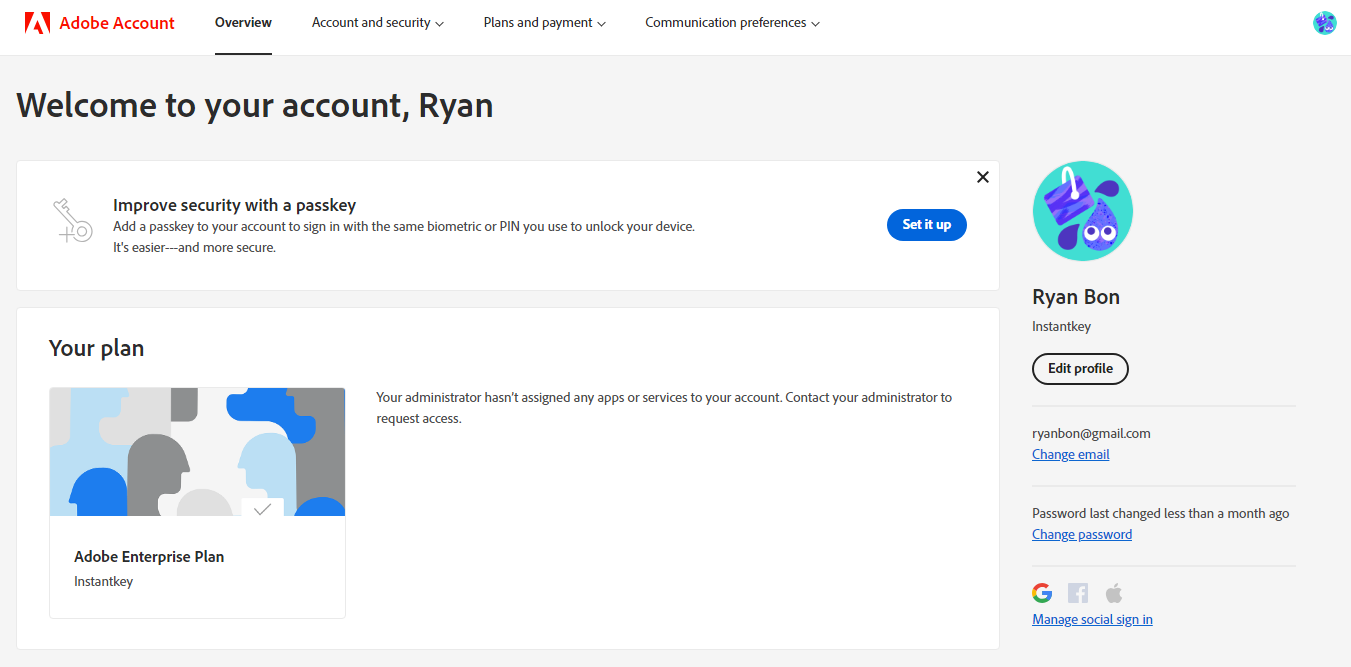Open the Manage social sign in link

1092,620
